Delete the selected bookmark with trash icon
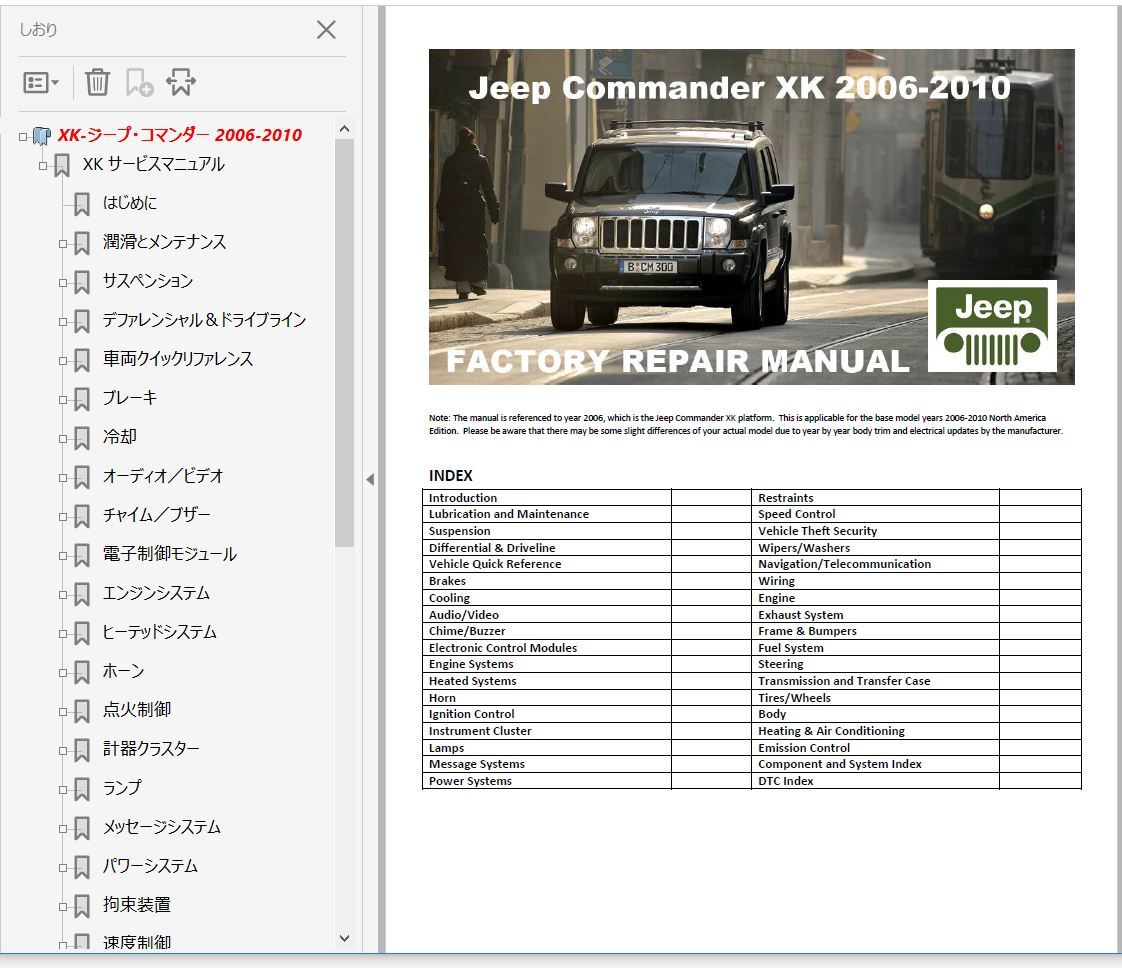The width and height of the screenshot is (1122, 968). pyautogui.click(x=97, y=82)
